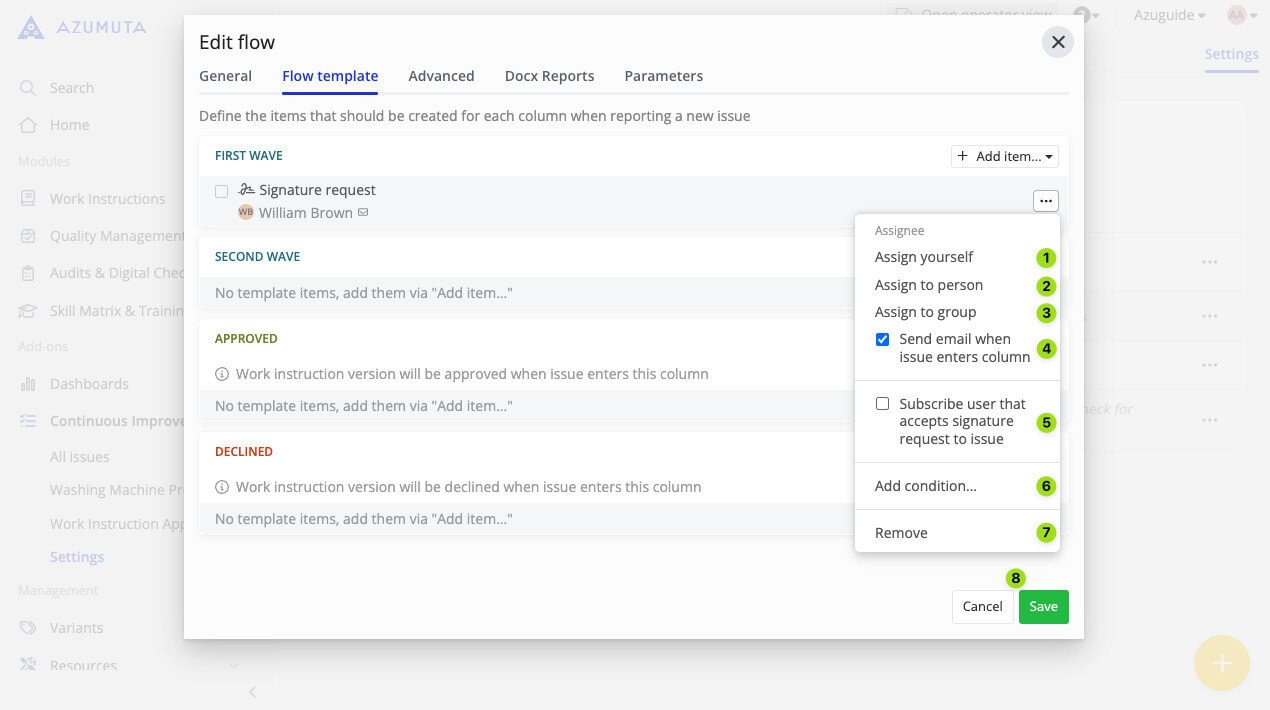The height and width of the screenshot is (710, 1270).
Task: Click the three-dot menu for Signature request
Action: tap(1045, 201)
